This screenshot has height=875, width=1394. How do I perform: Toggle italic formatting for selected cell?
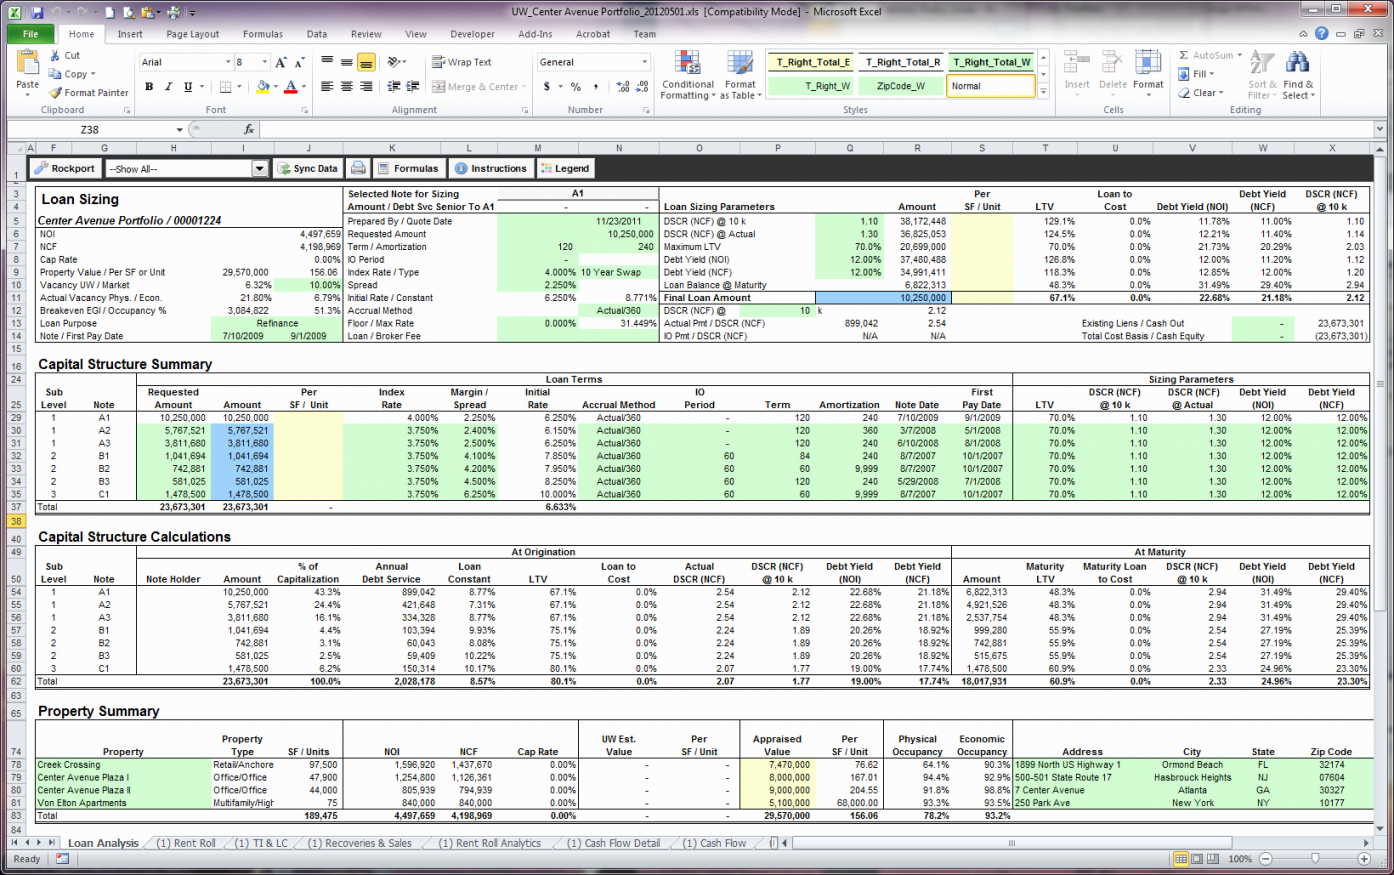point(166,87)
